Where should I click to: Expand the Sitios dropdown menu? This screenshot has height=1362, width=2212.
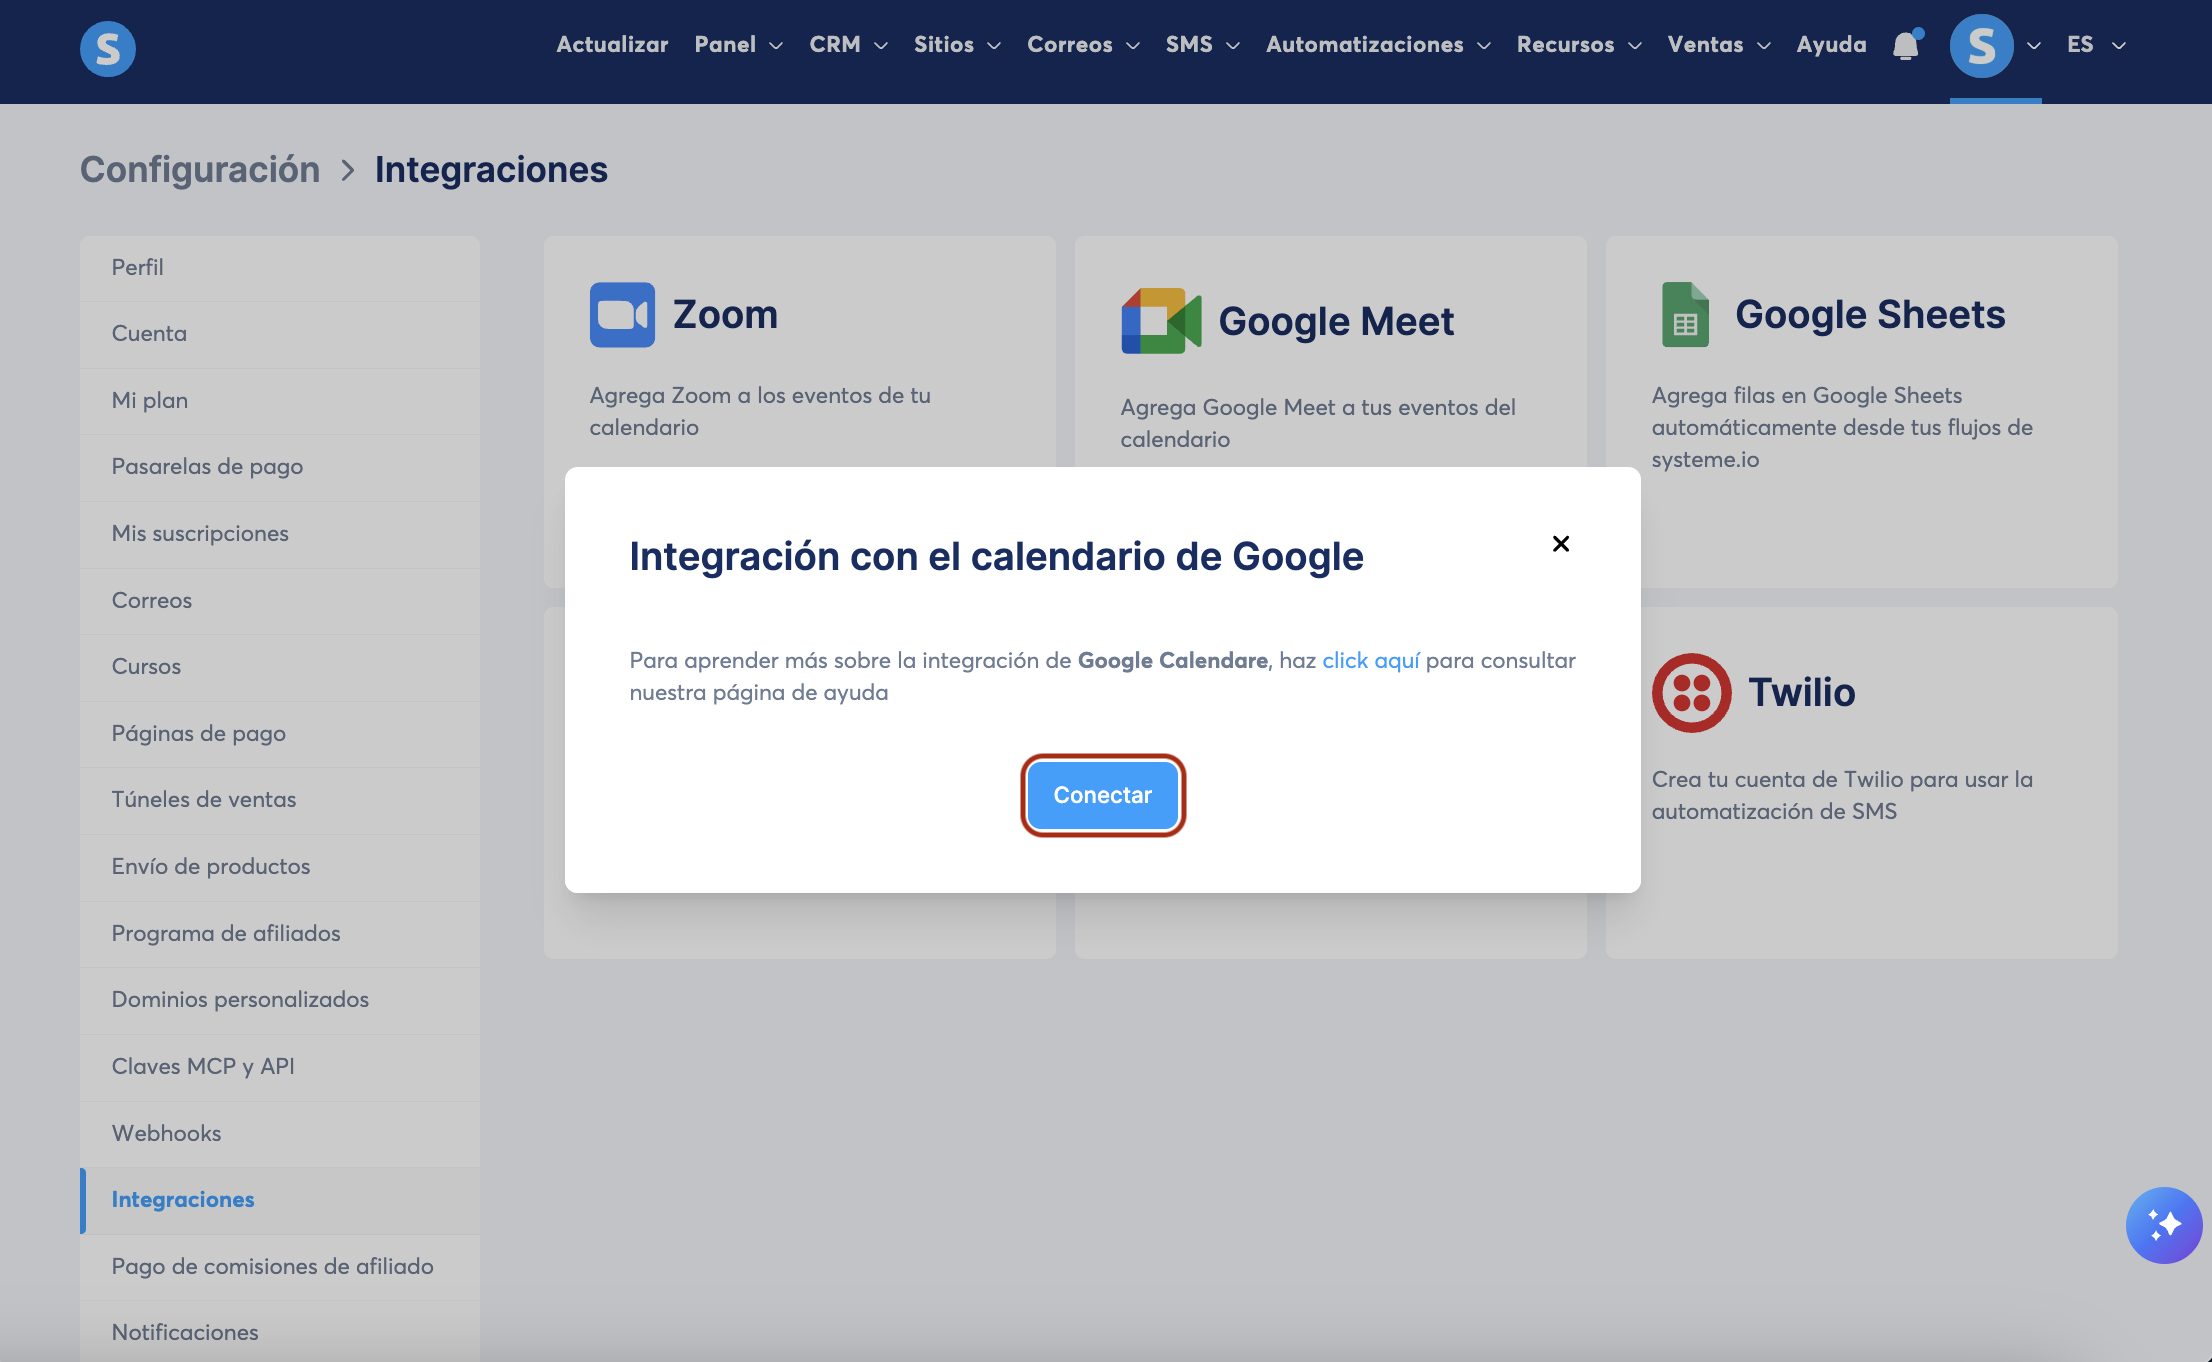957,44
